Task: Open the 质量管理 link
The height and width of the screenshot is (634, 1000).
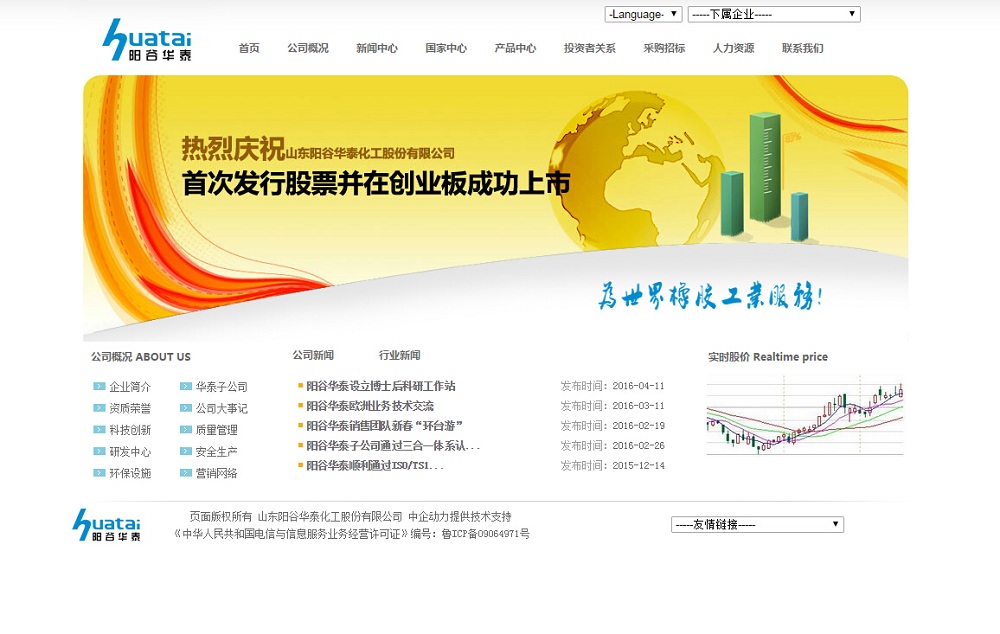Action: pyautogui.click(x=217, y=430)
